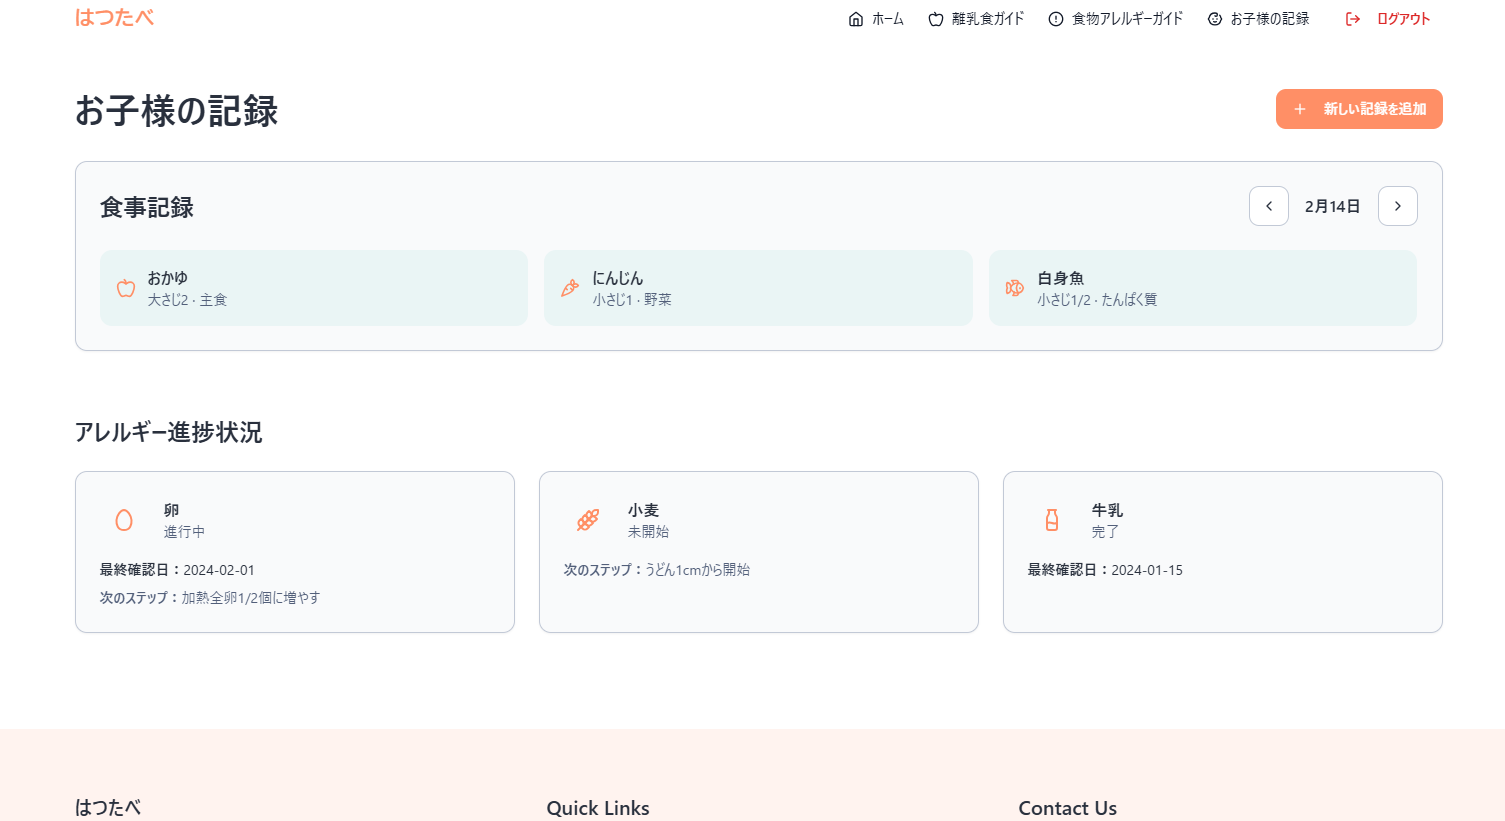Select the 小麦 allergy progress card
The width and height of the screenshot is (1505, 821).
759,552
